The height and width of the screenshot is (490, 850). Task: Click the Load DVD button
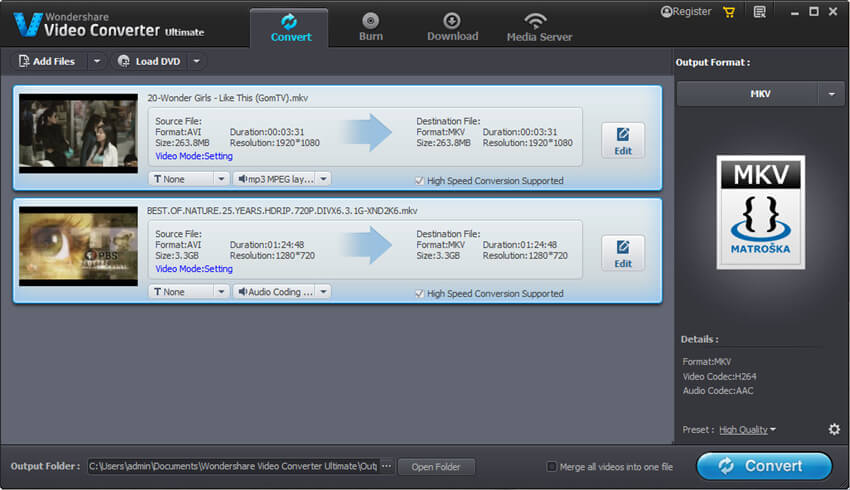150,61
